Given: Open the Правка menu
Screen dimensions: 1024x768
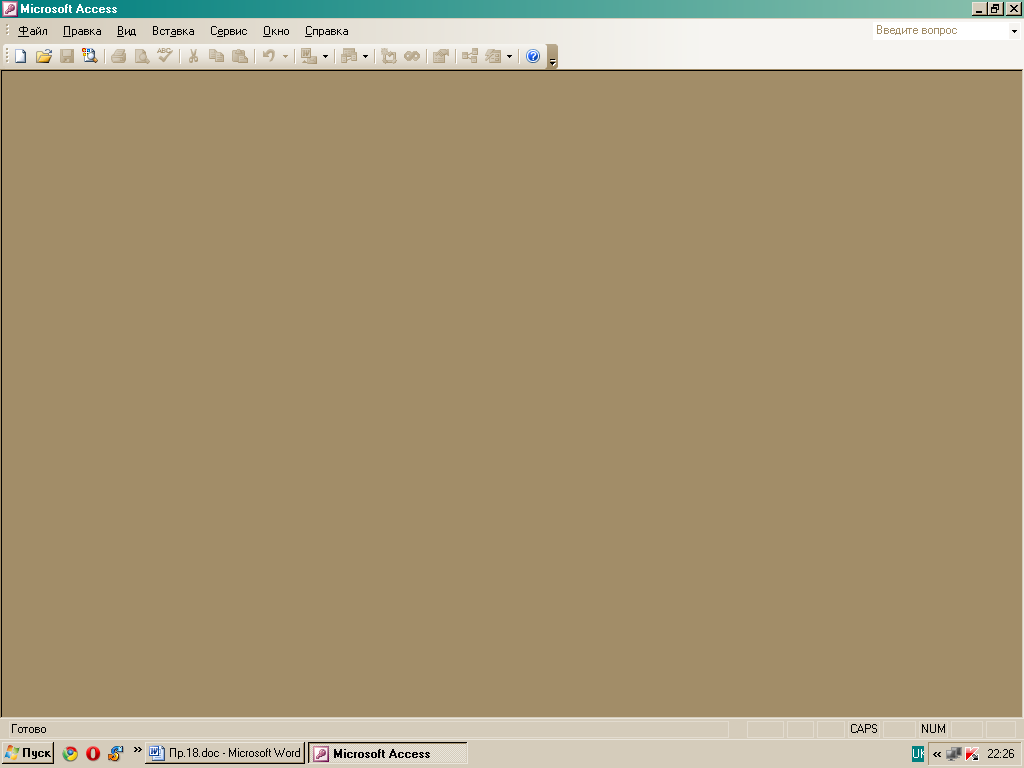Looking at the screenshot, I should tap(82, 31).
